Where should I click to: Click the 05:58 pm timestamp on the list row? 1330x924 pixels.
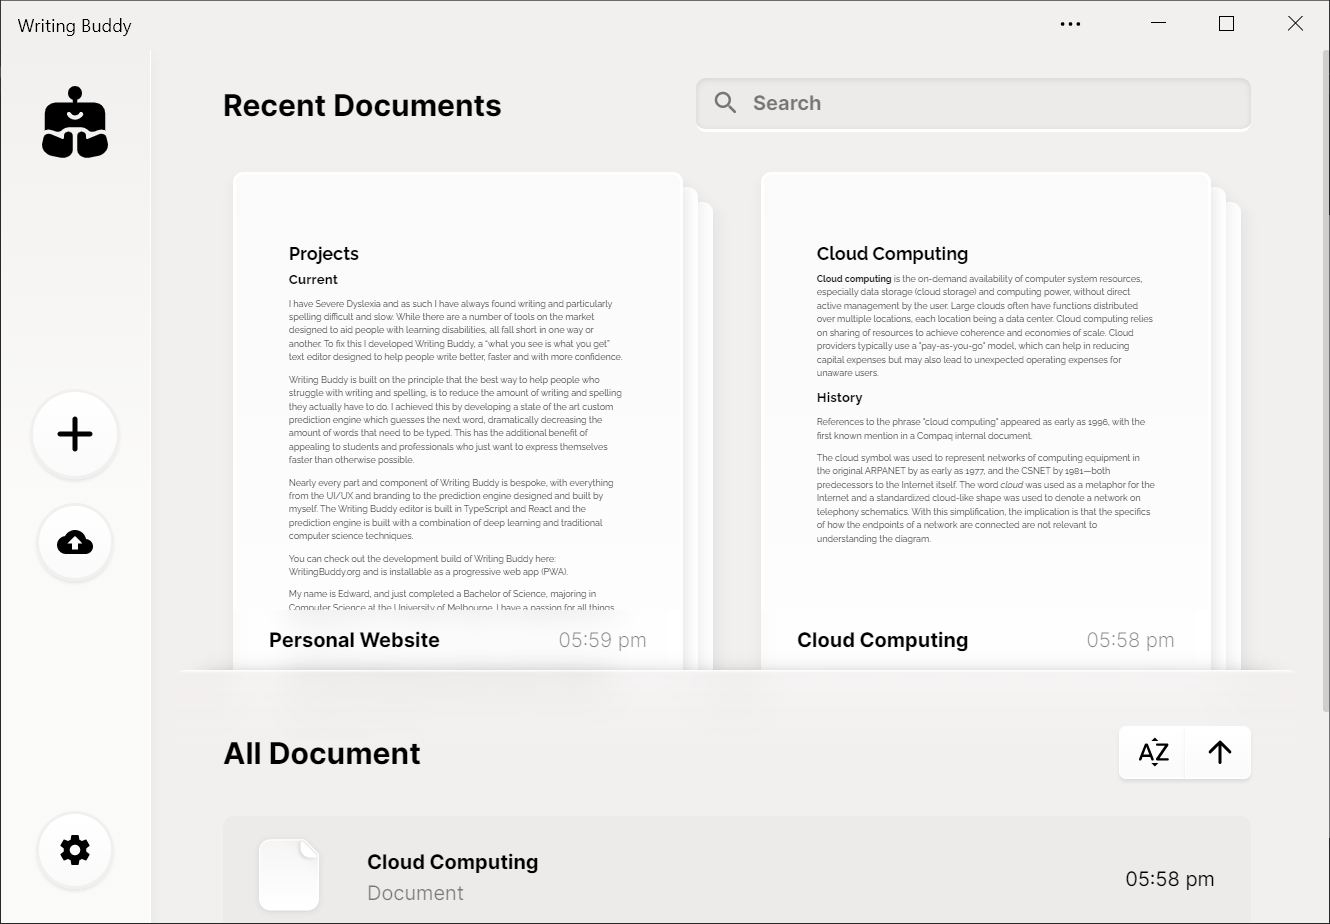1168,878
